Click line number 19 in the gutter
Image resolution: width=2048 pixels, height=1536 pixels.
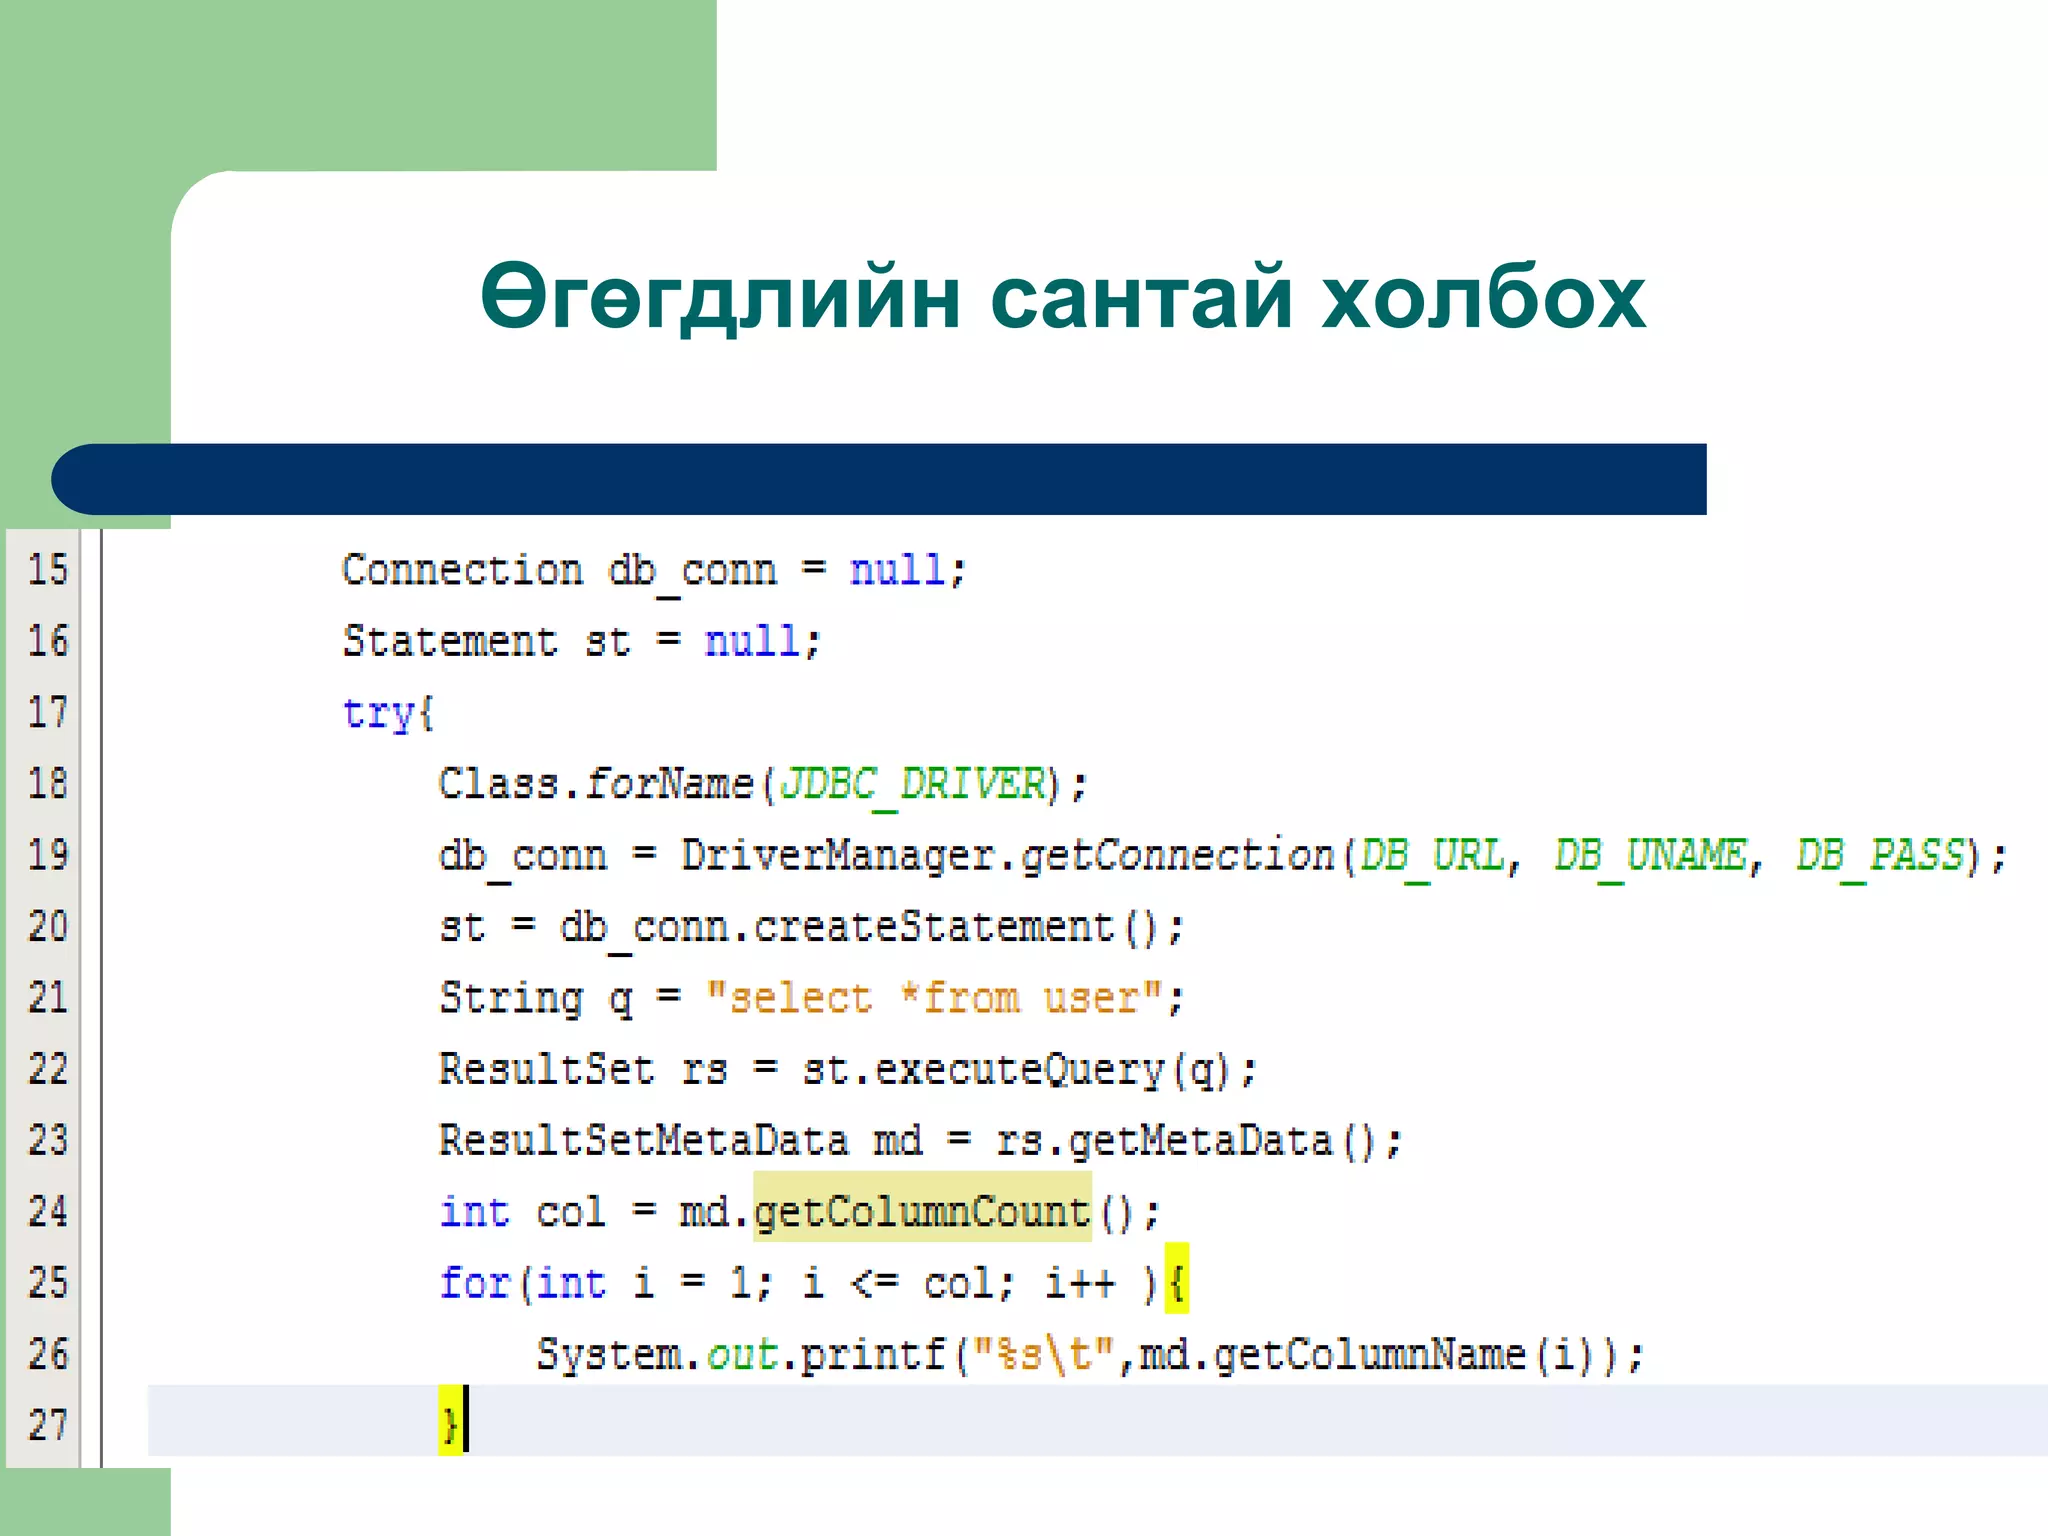48,854
